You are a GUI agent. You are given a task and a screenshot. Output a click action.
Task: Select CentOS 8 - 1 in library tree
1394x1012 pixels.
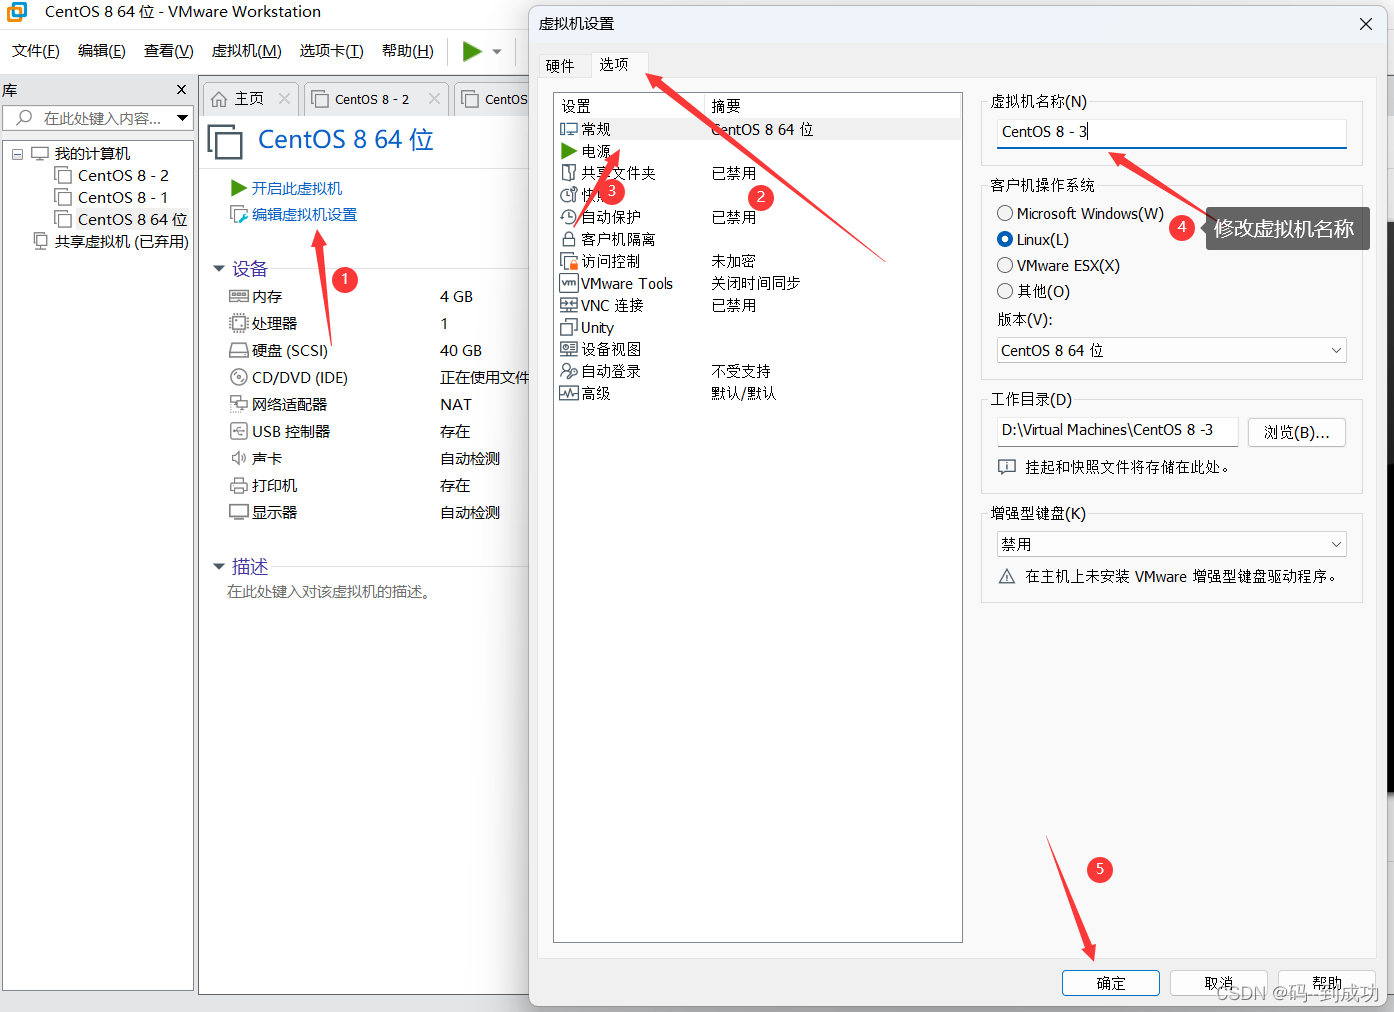(x=123, y=197)
